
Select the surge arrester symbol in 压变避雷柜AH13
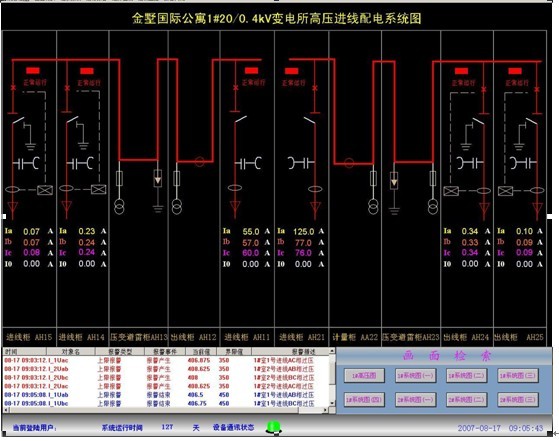click(x=158, y=178)
